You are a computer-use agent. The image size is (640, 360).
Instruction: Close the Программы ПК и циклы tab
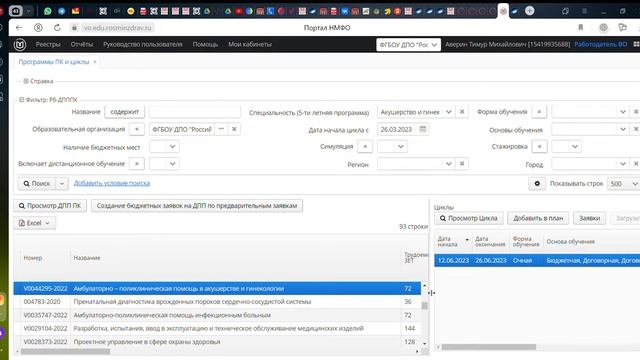pos(95,62)
